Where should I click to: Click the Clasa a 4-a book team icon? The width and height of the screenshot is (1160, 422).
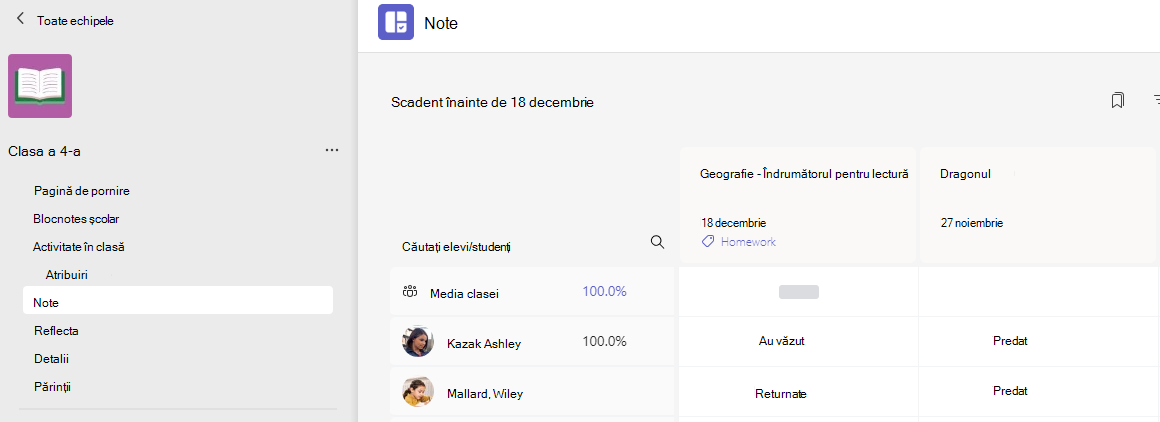coord(40,86)
